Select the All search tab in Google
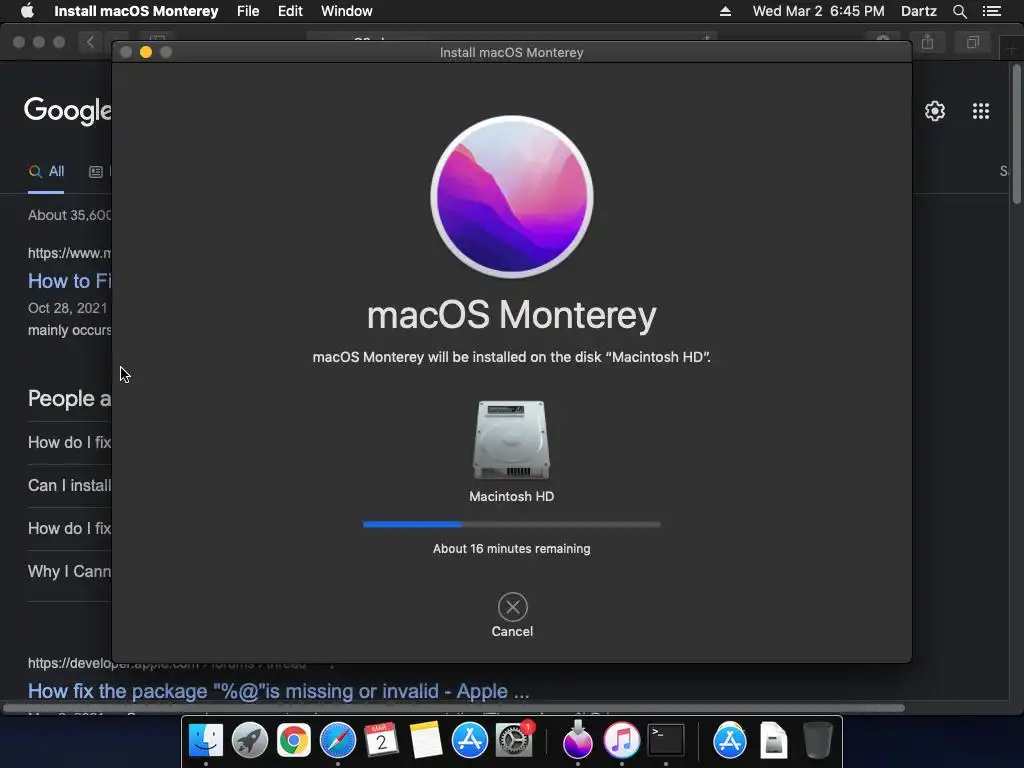 (x=46, y=172)
